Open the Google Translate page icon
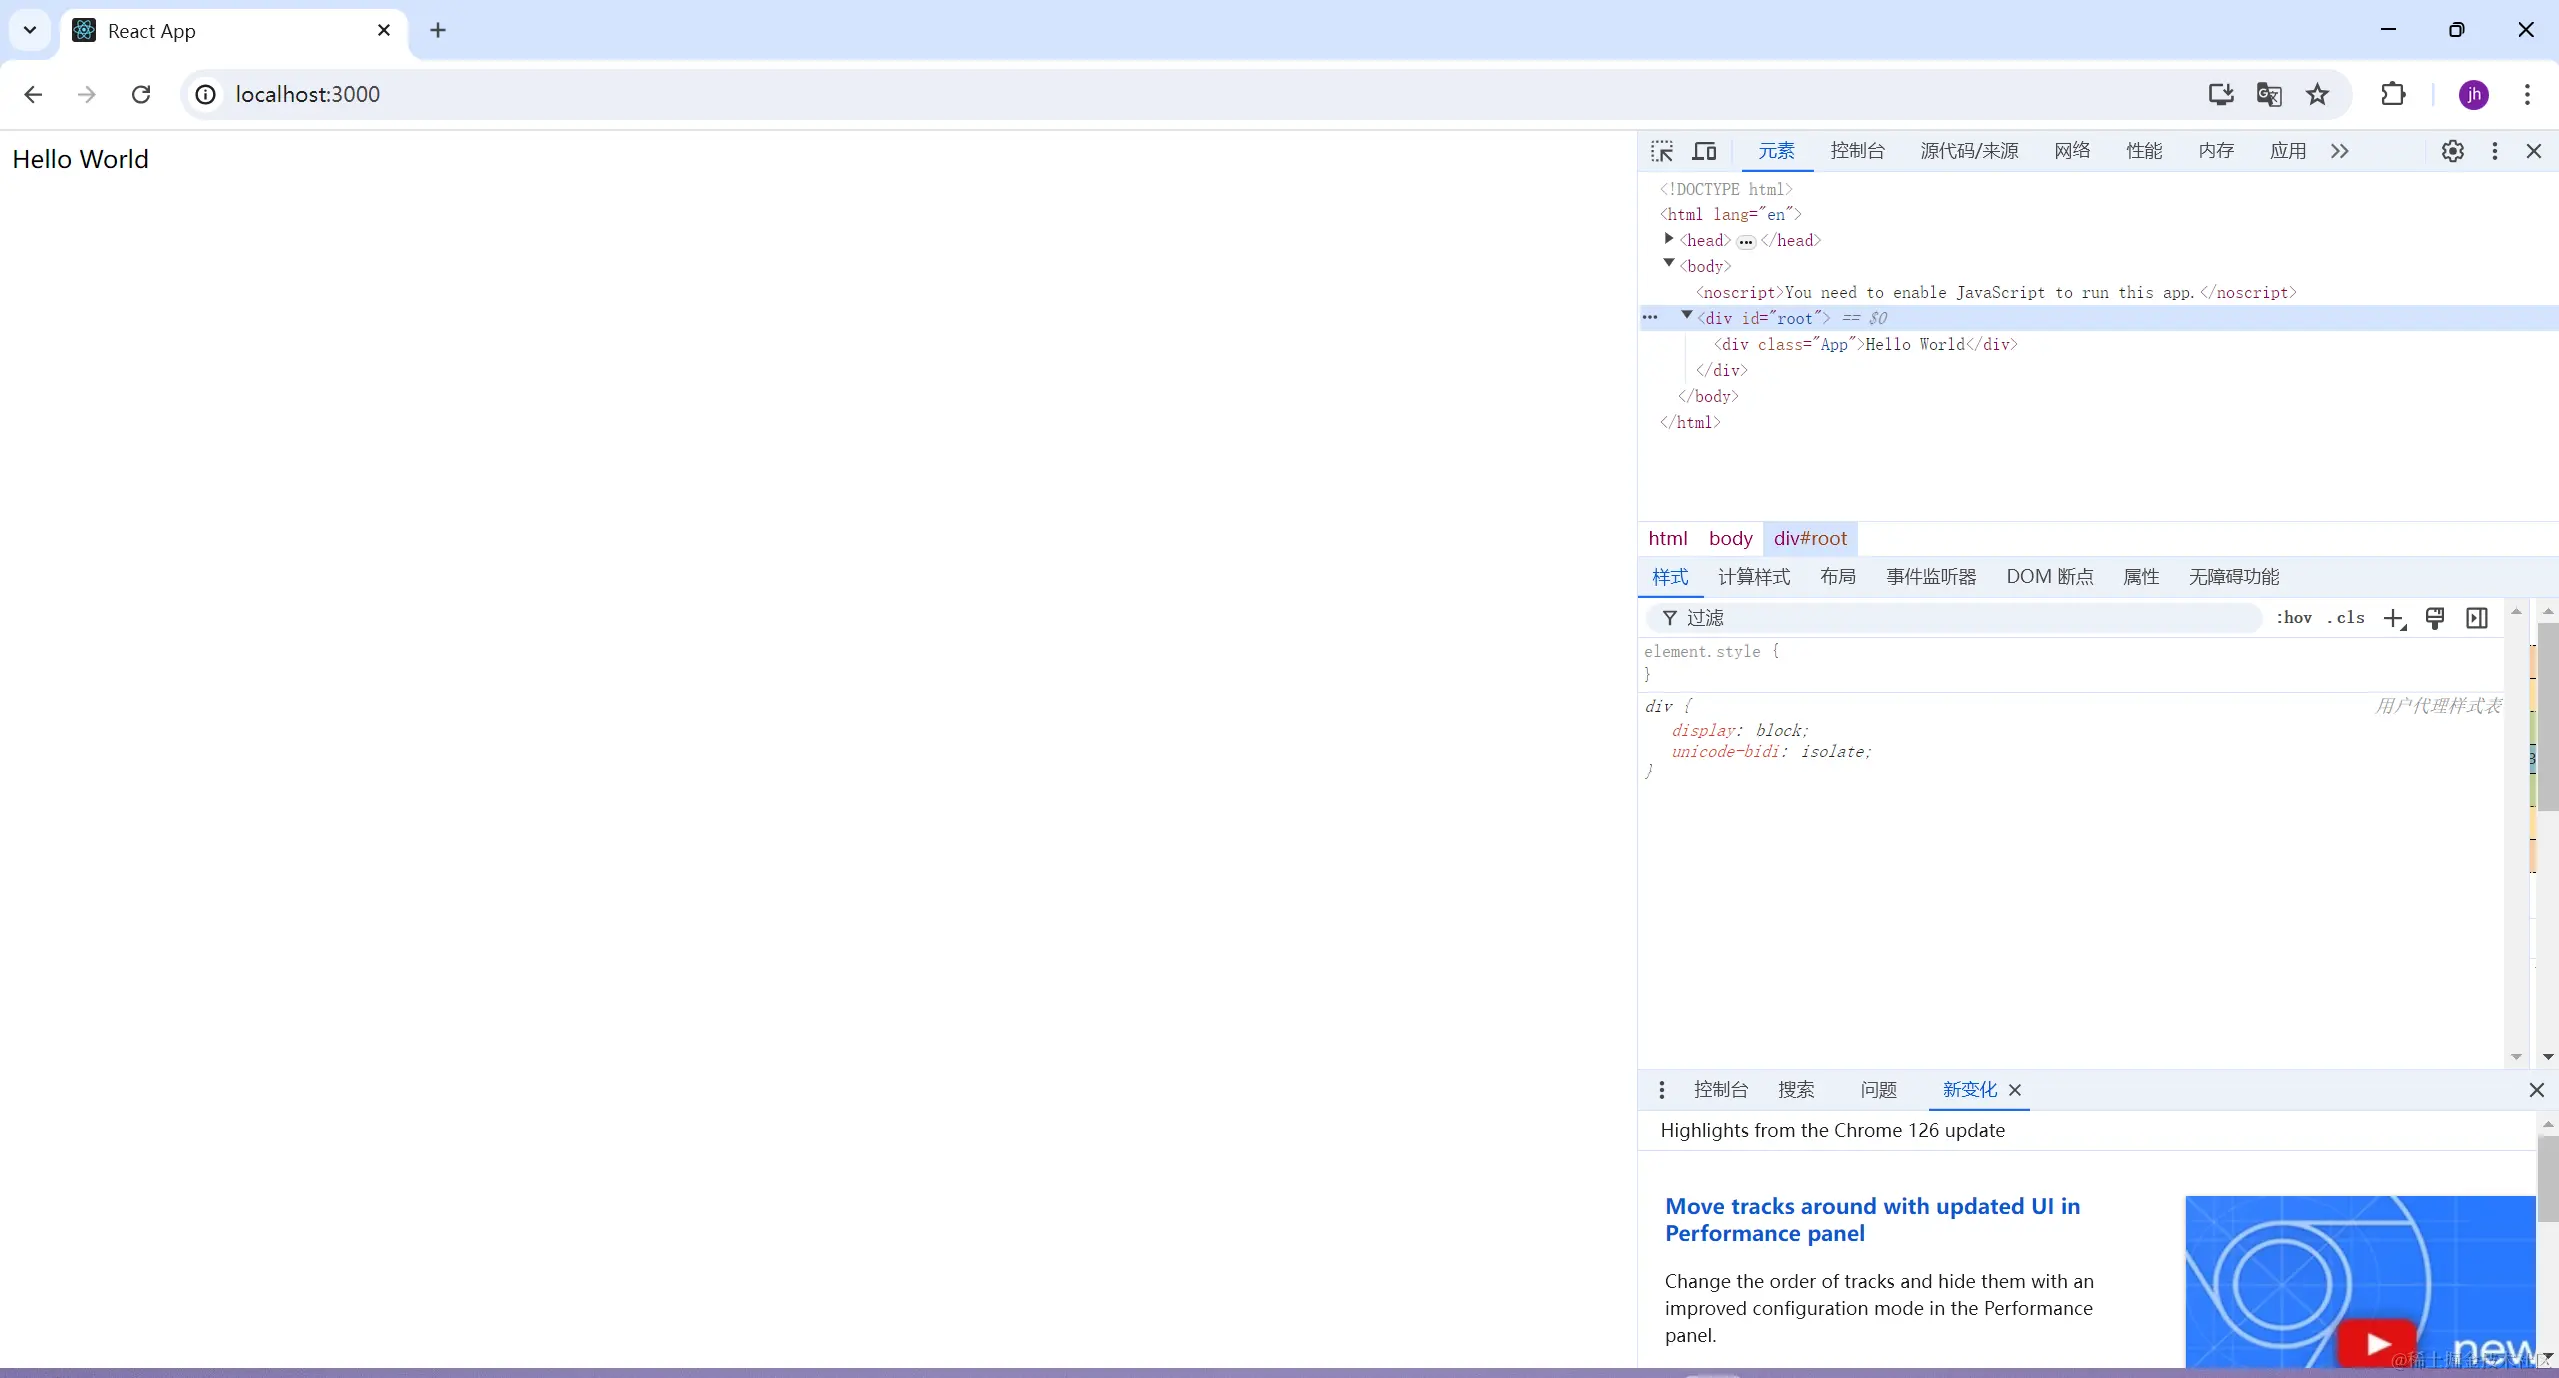 pyautogui.click(x=2268, y=94)
